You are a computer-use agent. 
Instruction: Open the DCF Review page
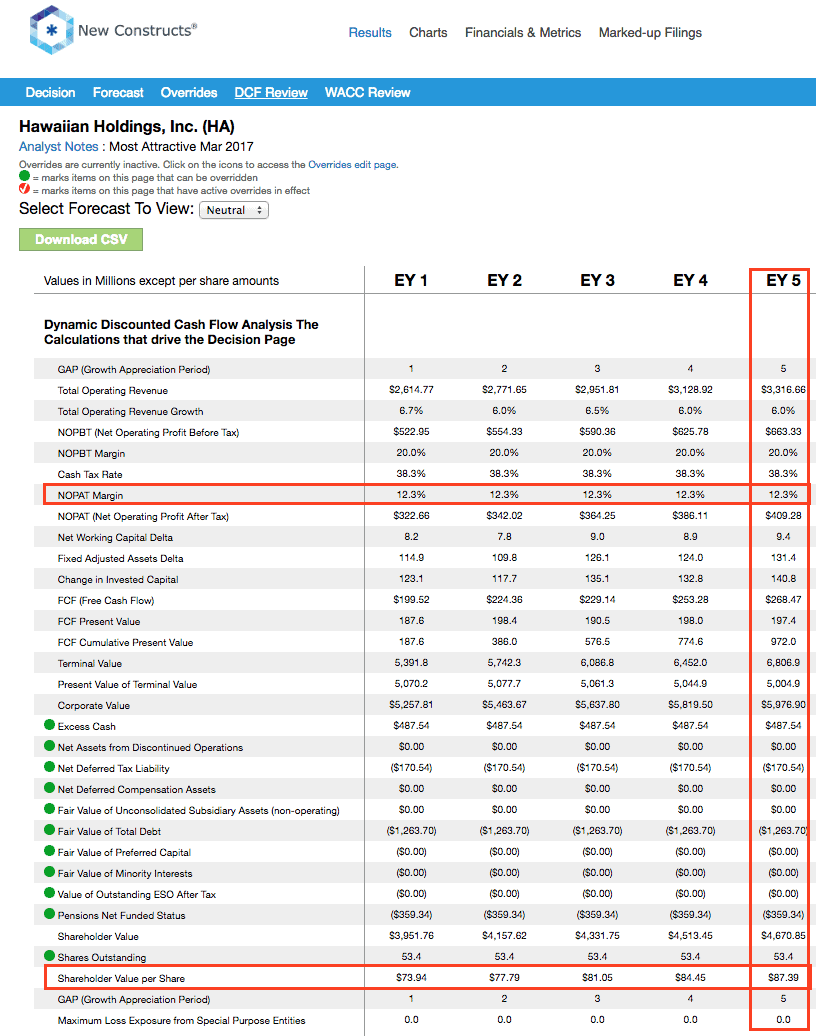[271, 92]
